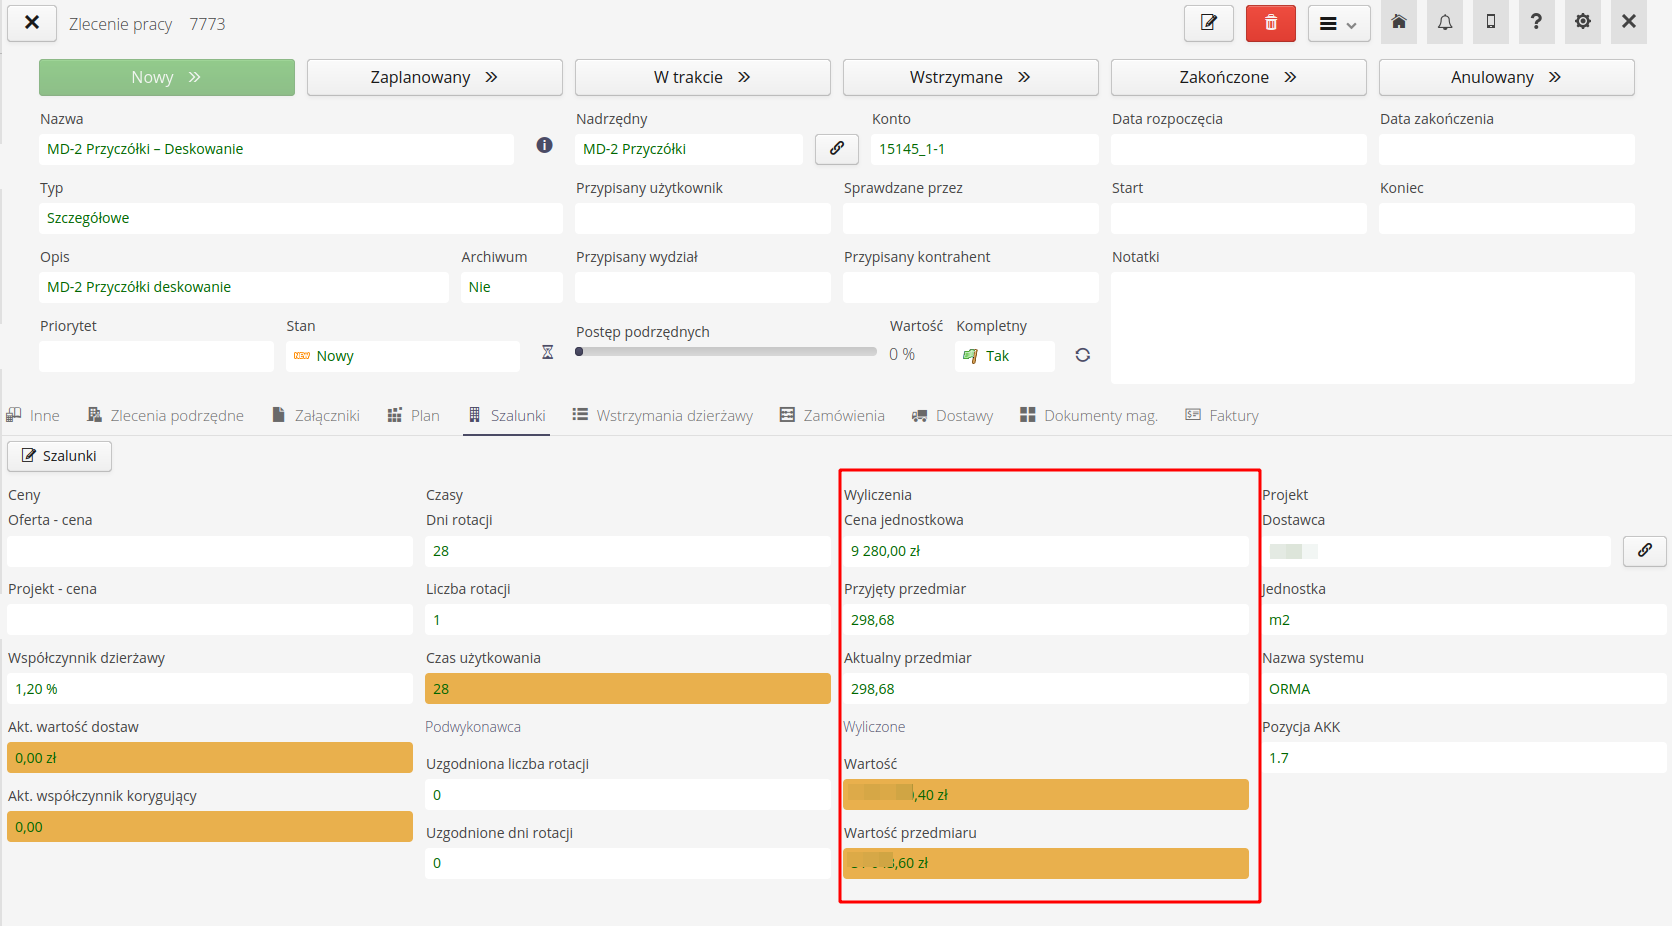
Task: Click the question mark help icon
Action: 1536,22
